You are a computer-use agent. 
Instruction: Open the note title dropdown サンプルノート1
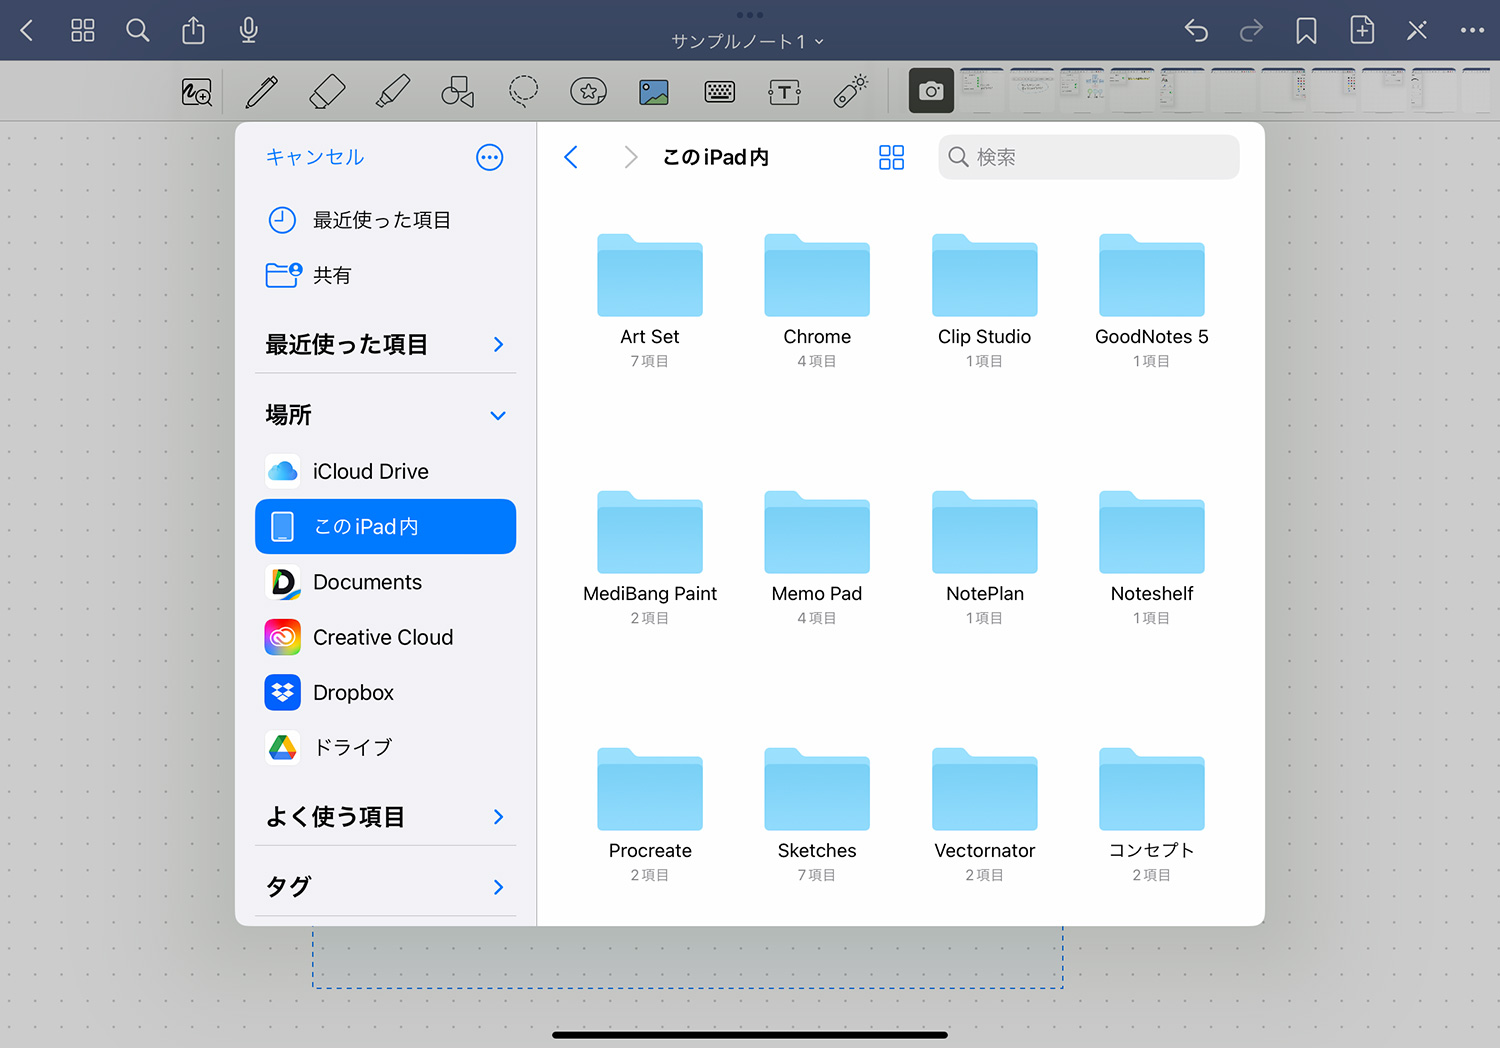click(x=748, y=41)
